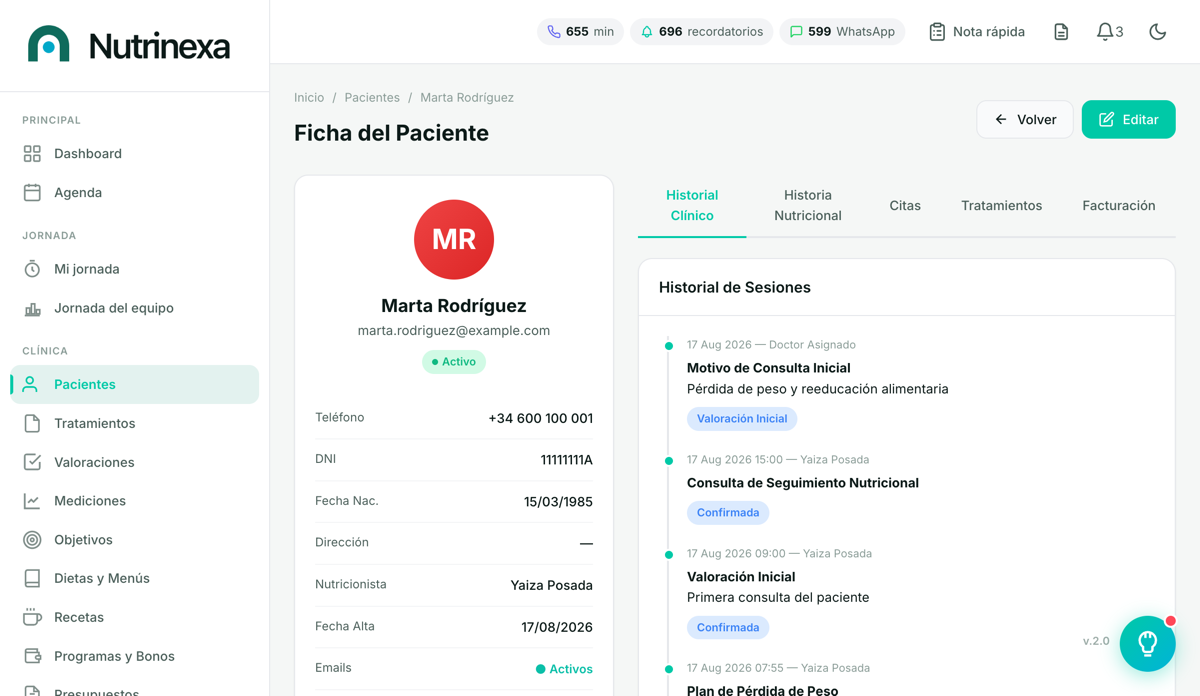Click Fecha Alta value 17/08/2026

click(x=557, y=627)
